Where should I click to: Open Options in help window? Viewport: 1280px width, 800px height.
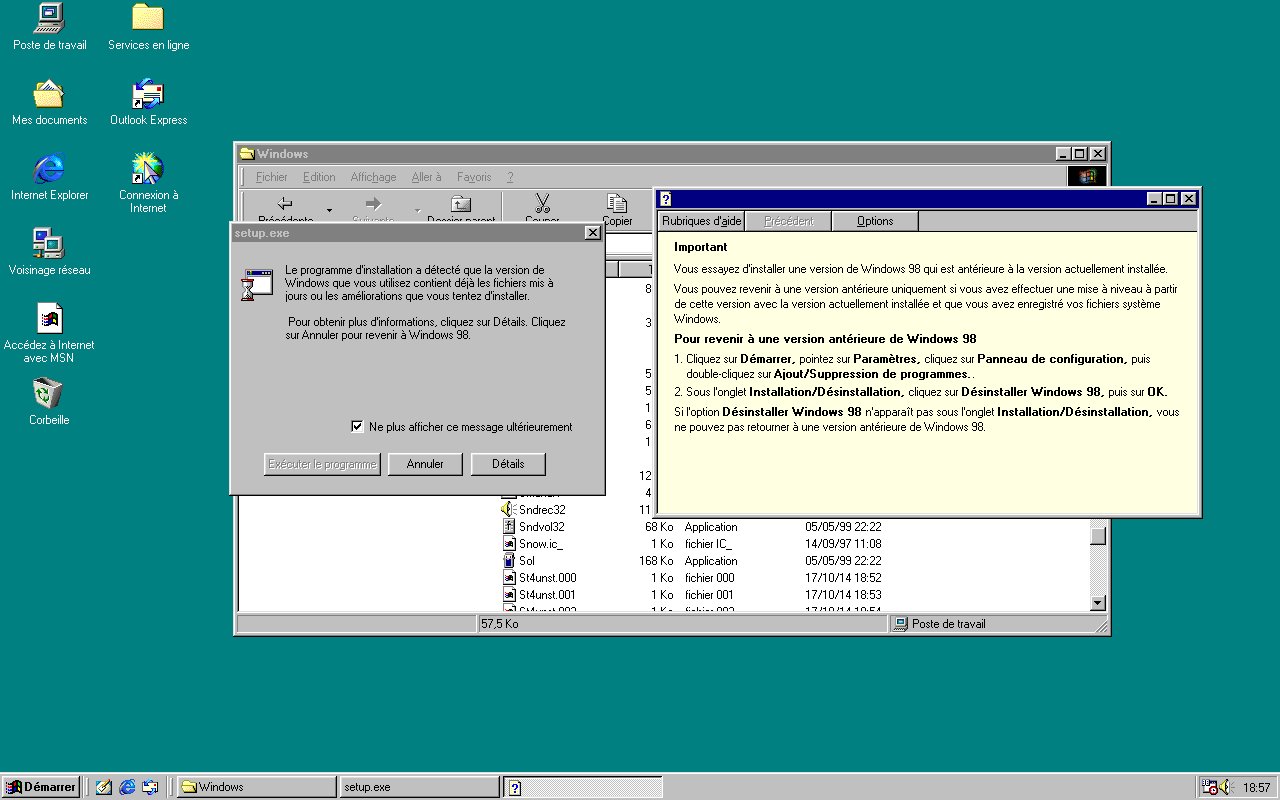[875, 221]
